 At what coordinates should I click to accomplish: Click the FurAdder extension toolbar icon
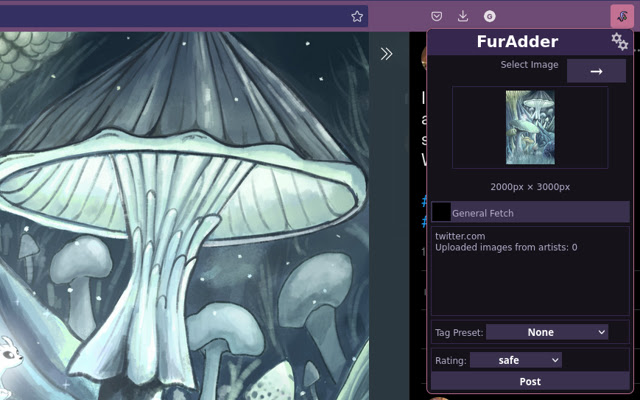[x=621, y=16]
